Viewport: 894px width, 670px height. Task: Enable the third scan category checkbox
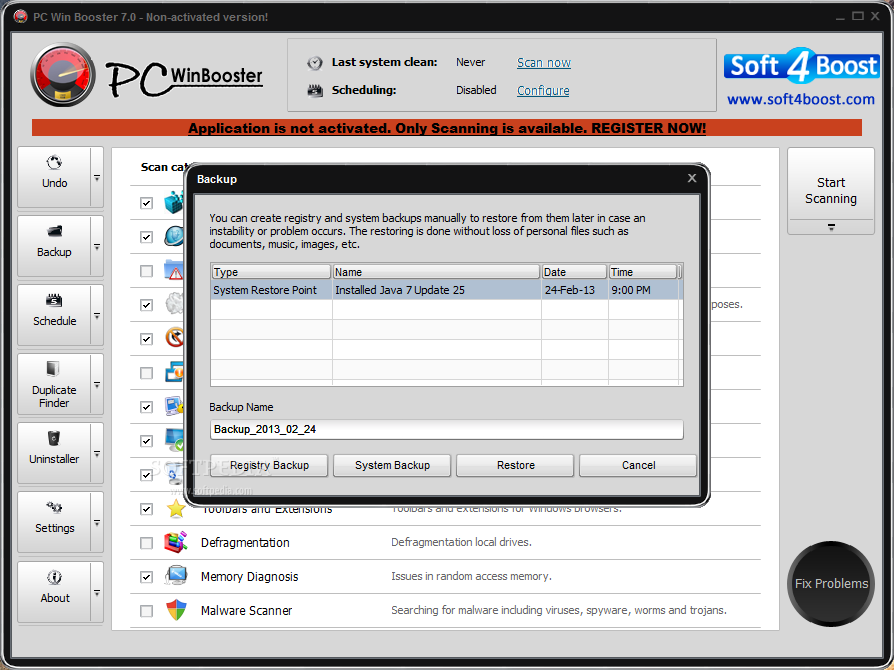pos(147,271)
